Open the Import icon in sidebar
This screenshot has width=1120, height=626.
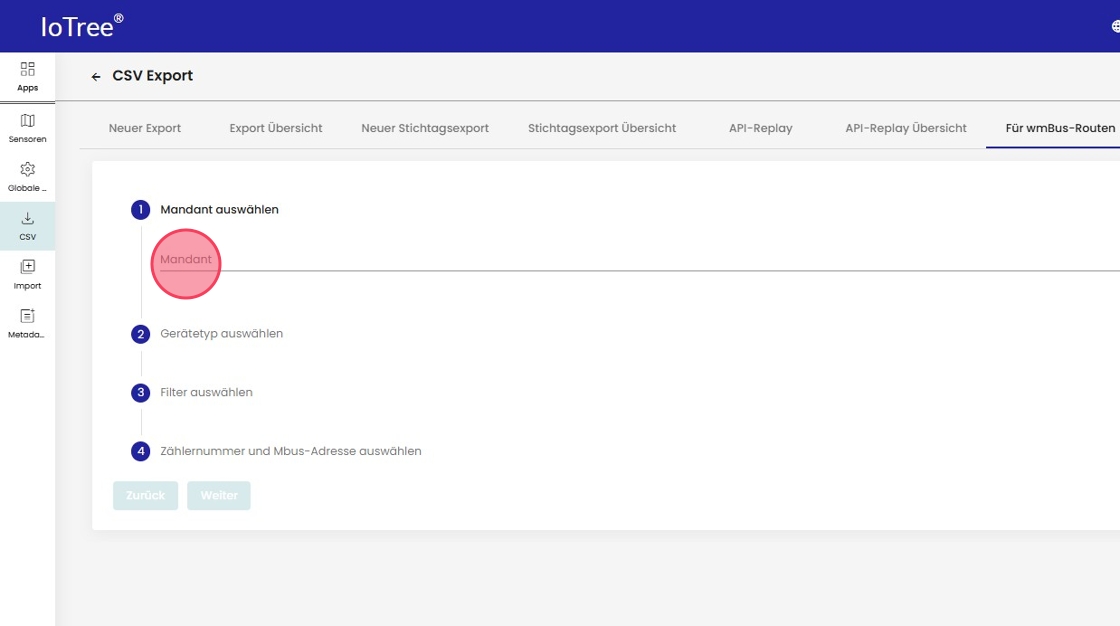pyautogui.click(x=27, y=267)
